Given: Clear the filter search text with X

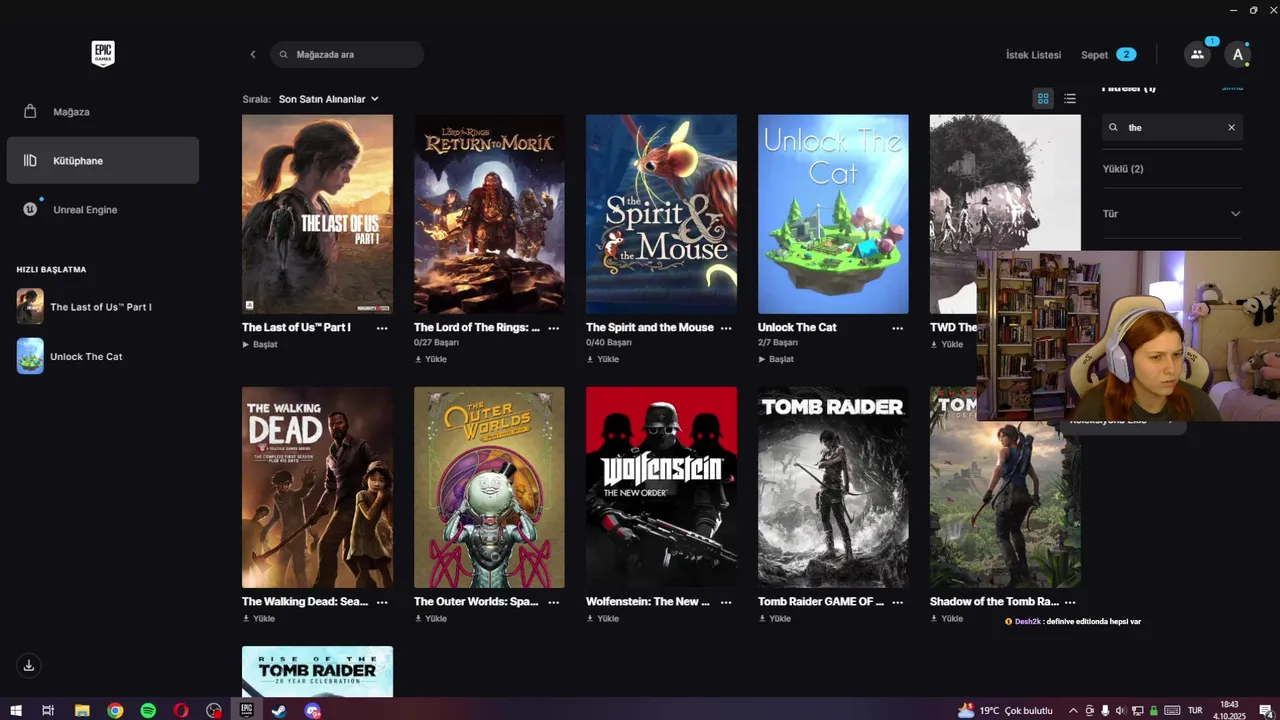Looking at the screenshot, I should 1231,127.
